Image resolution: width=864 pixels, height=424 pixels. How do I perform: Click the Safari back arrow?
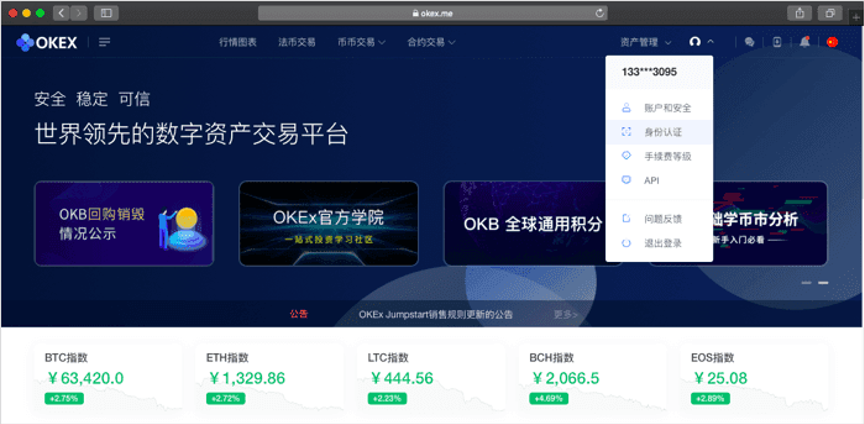pos(61,13)
